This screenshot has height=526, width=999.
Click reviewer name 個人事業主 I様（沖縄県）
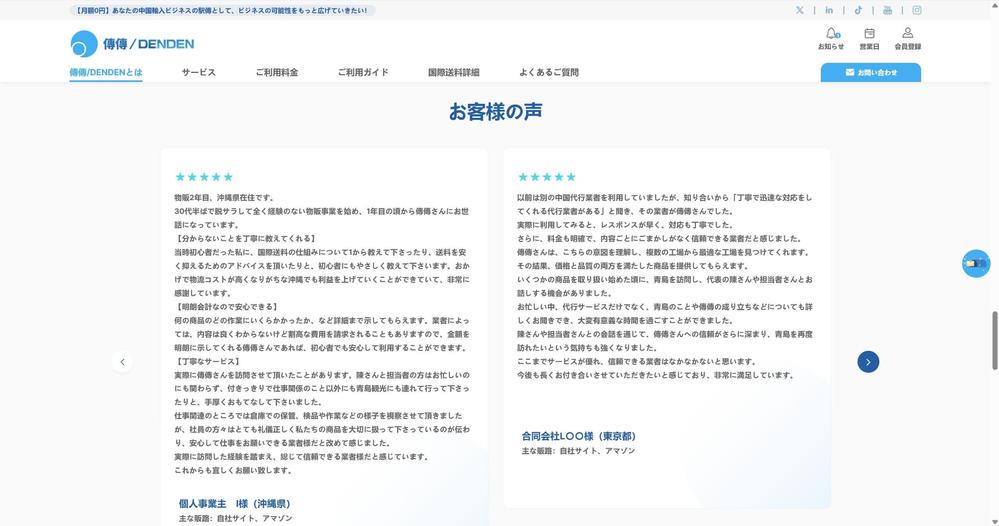coord(234,504)
